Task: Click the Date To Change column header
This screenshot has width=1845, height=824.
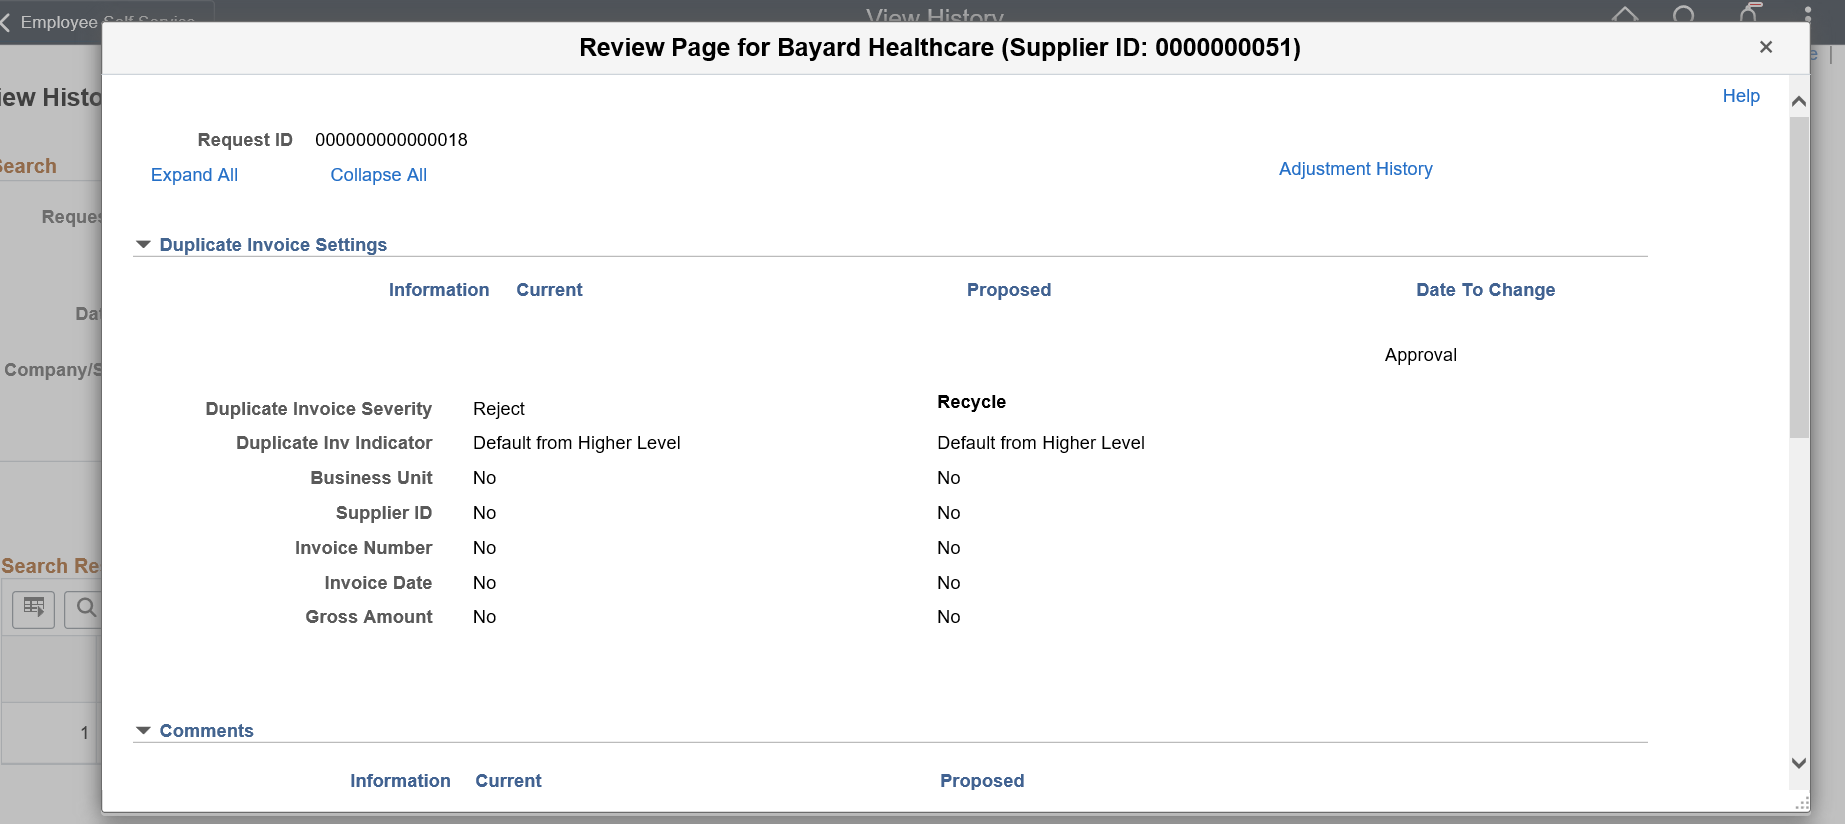Action: 1485,290
